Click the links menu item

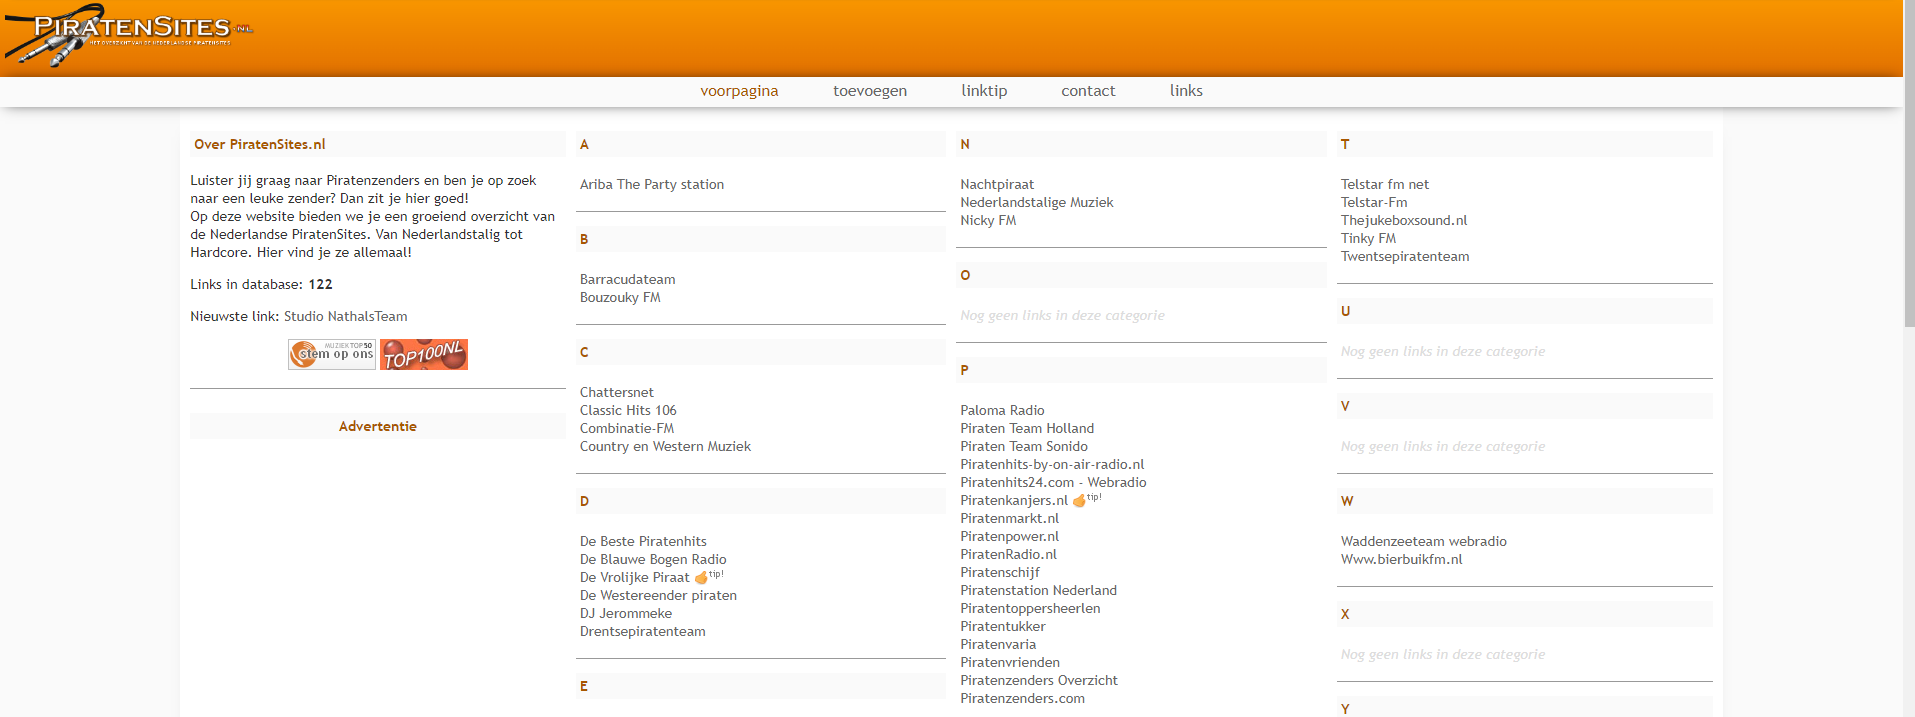tap(1186, 91)
